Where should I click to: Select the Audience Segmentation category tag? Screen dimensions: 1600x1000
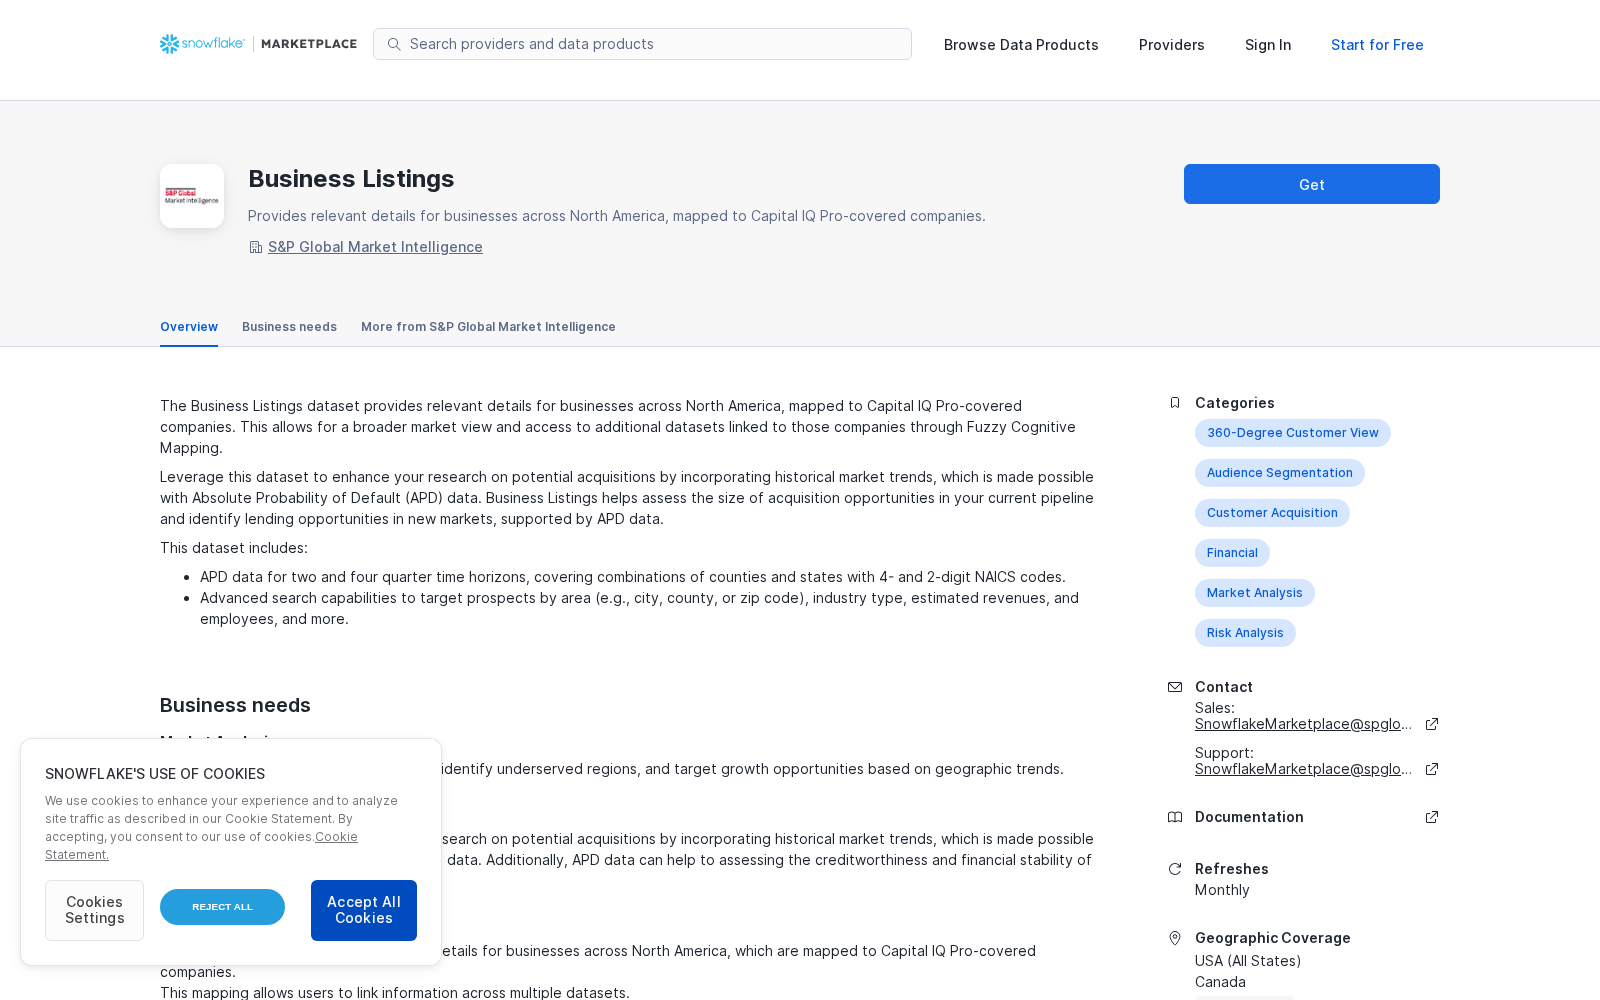click(1280, 473)
